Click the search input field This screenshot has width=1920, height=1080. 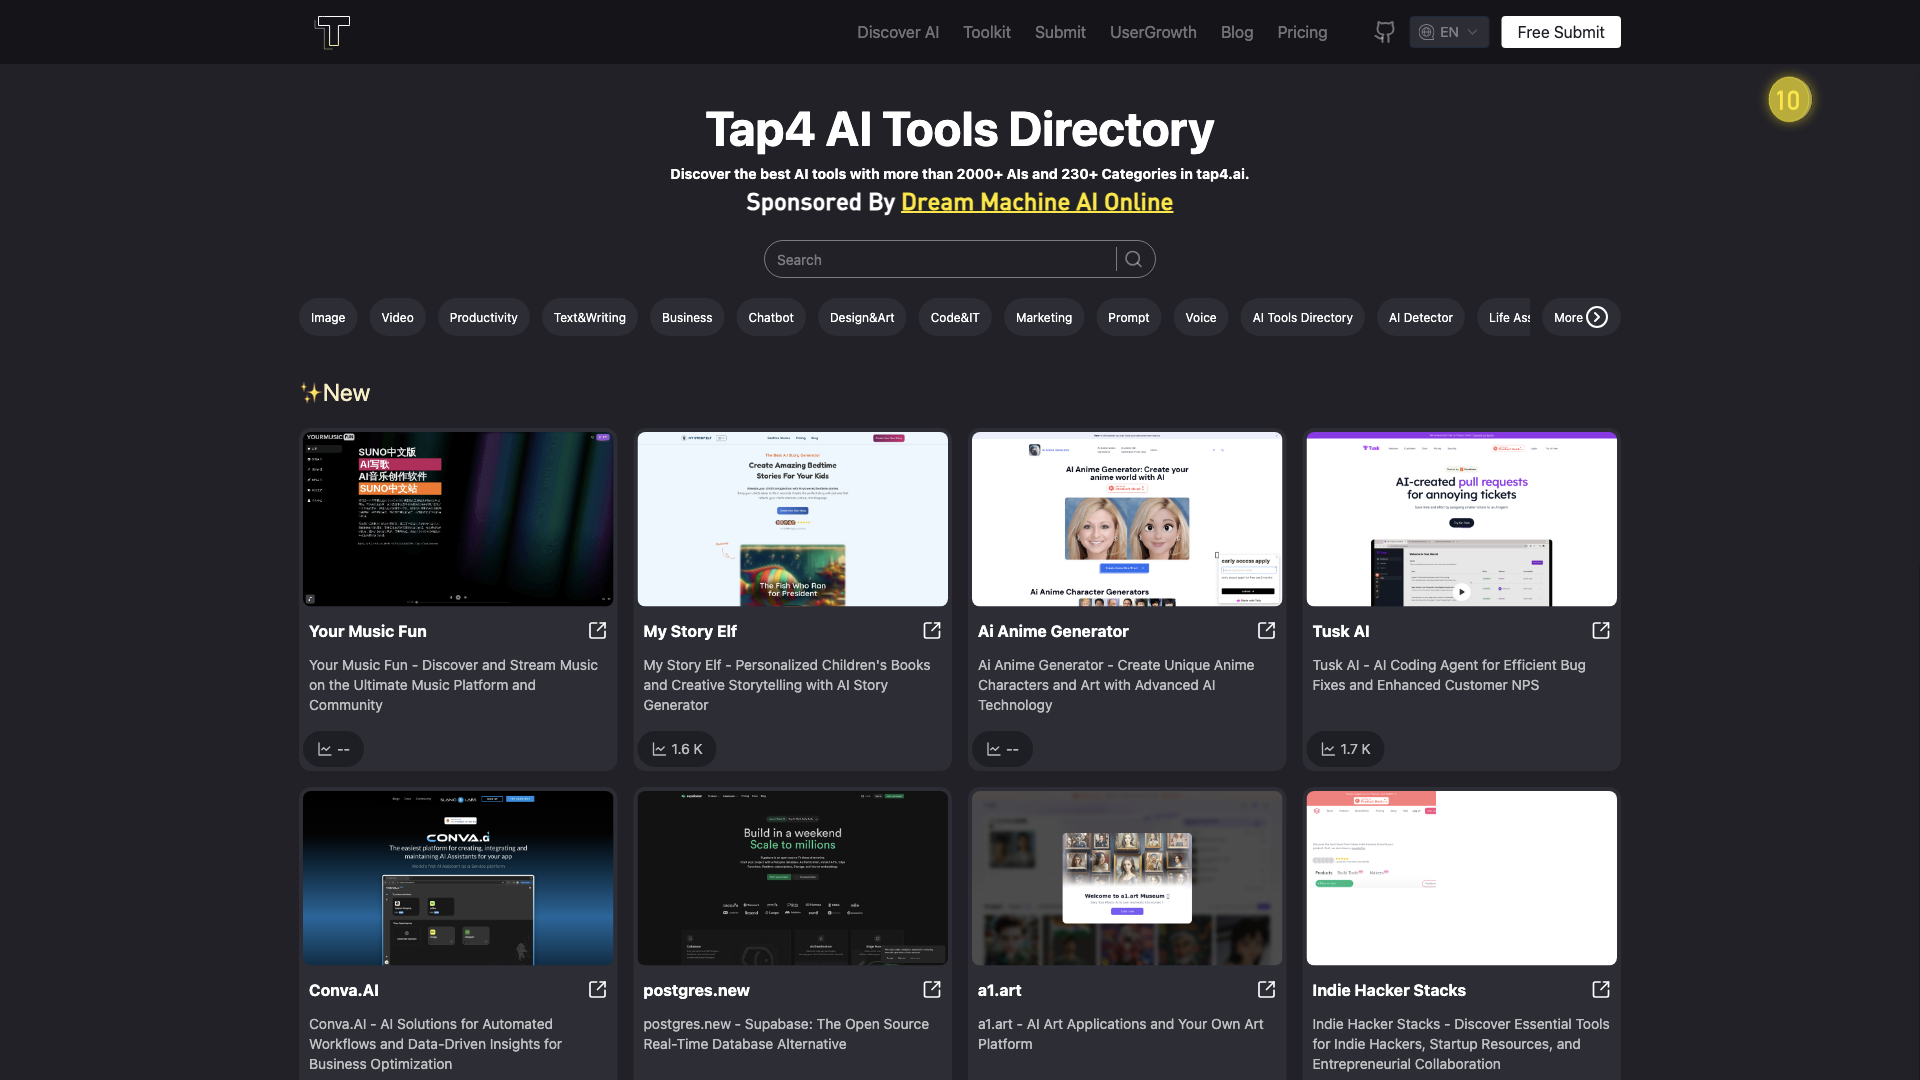(x=942, y=258)
